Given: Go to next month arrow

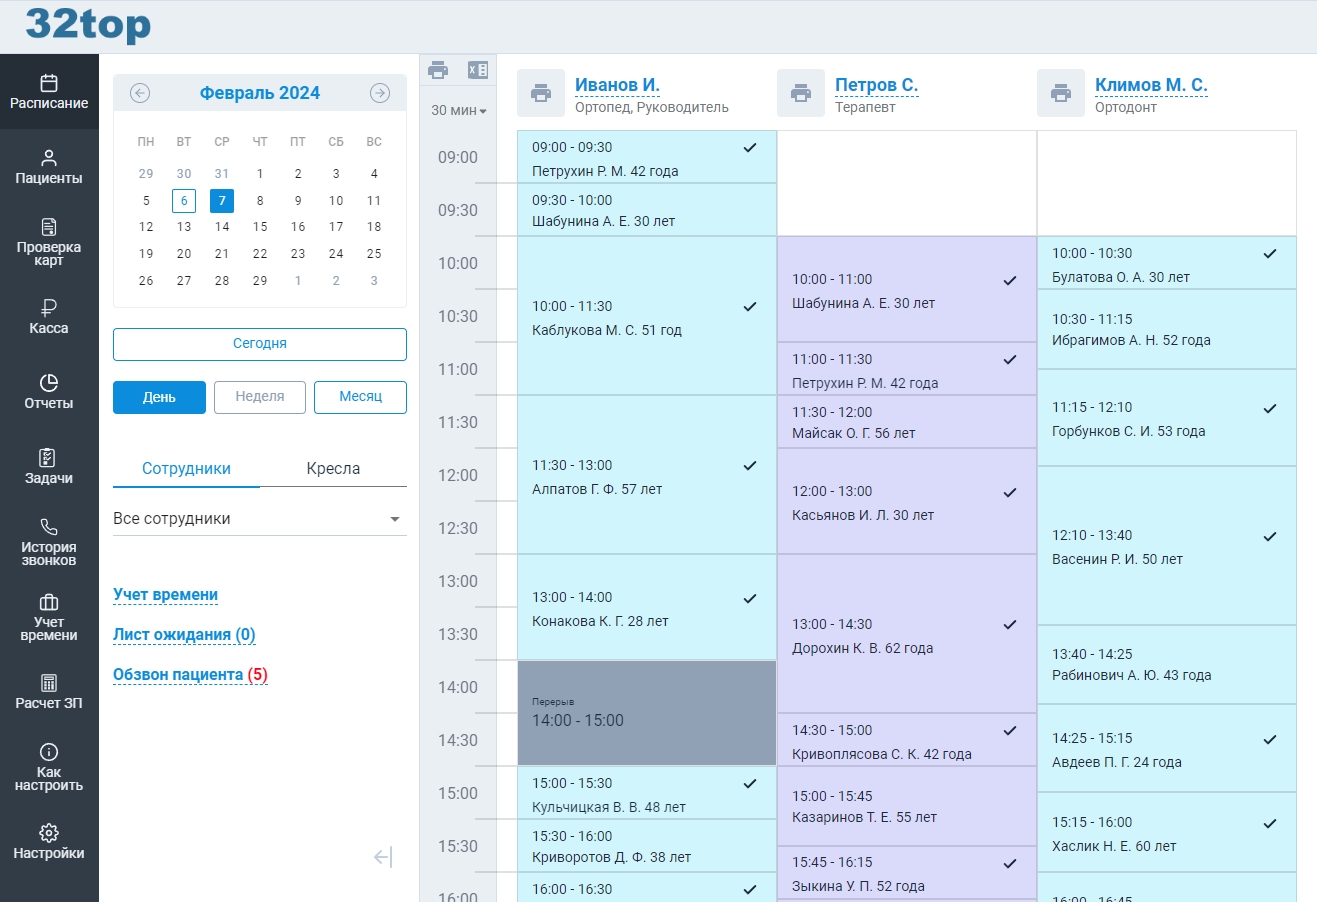Looking at the screenshot, I should click(380, 93).
